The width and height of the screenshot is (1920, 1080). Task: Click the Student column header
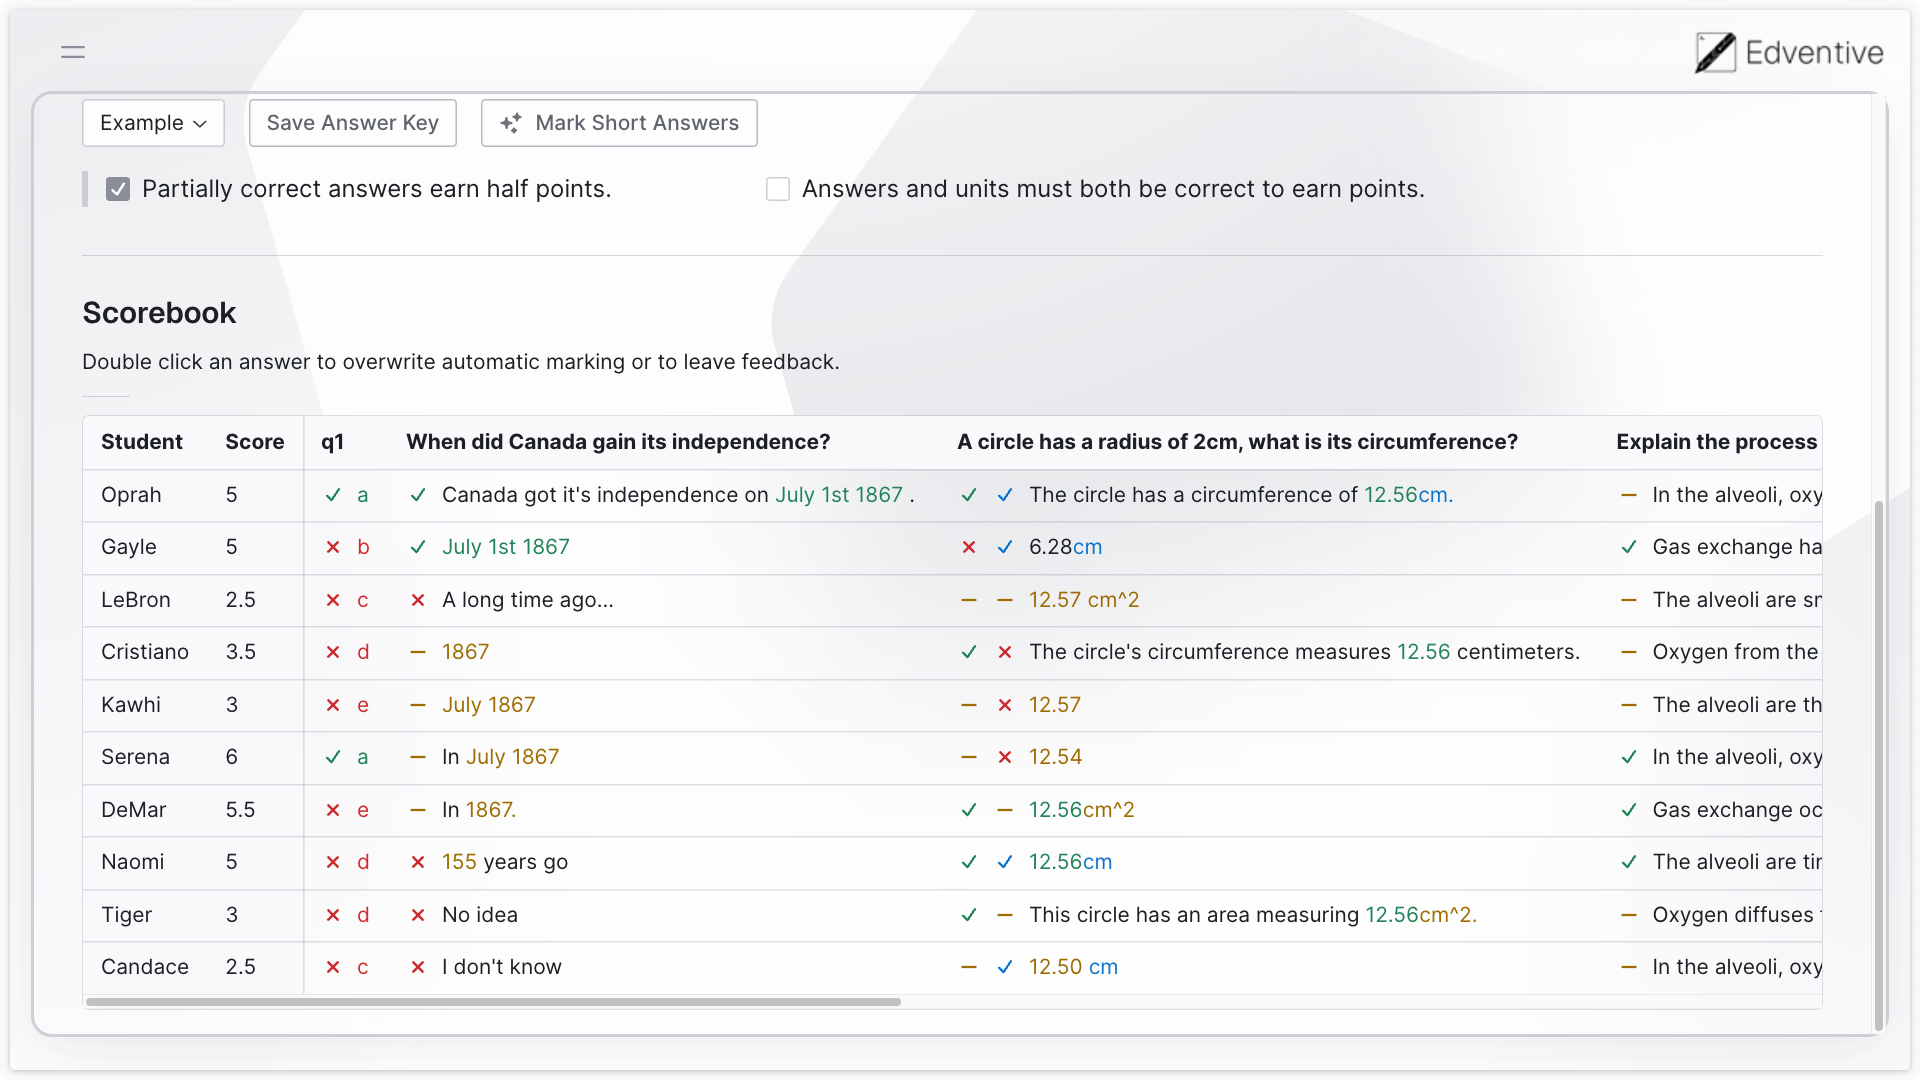coord(142,442)
